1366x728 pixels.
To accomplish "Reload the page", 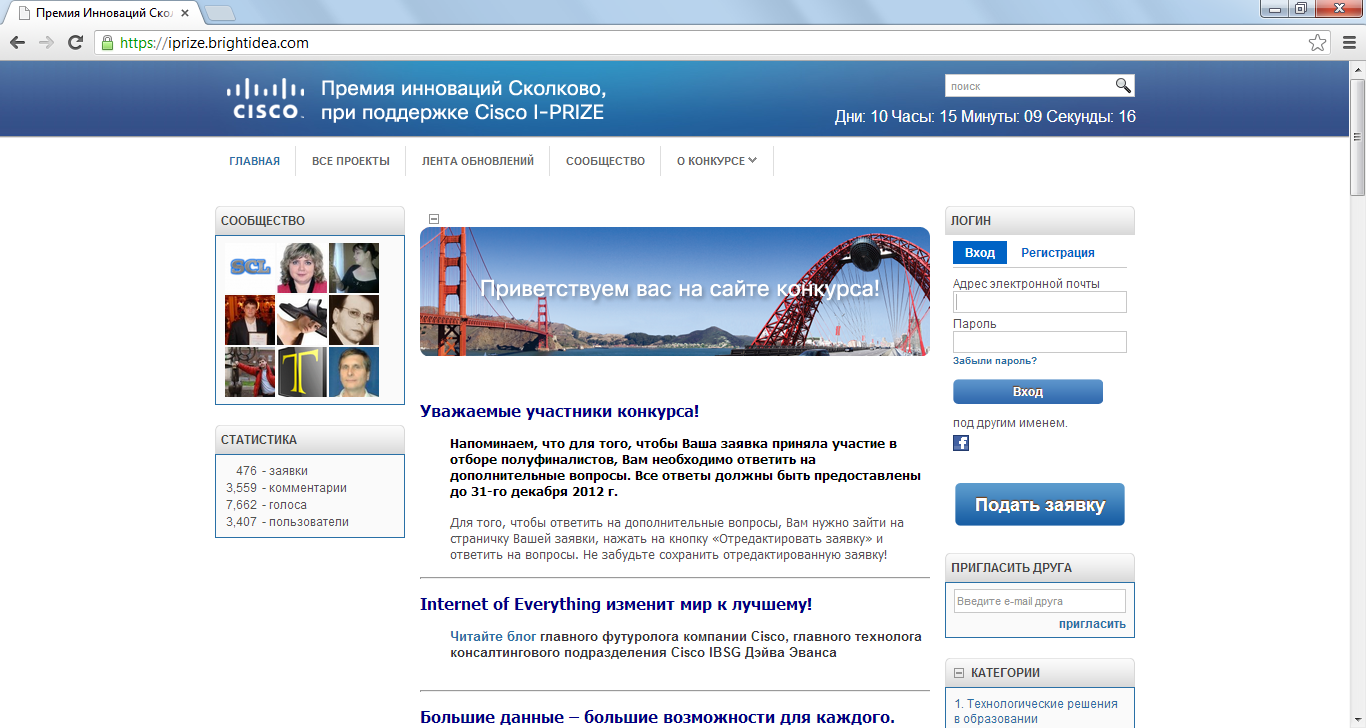I will tap(75, 43).
